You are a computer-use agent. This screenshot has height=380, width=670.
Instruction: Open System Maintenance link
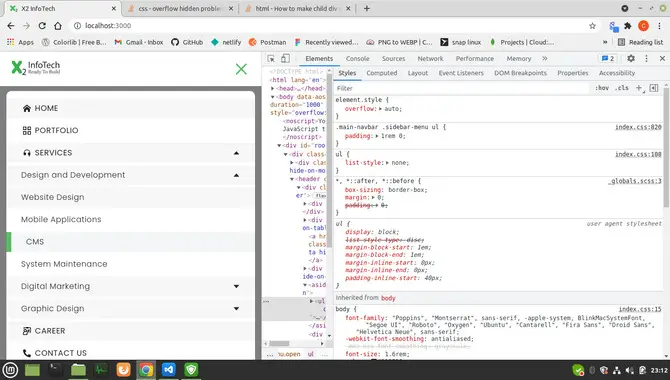[64, 264]
